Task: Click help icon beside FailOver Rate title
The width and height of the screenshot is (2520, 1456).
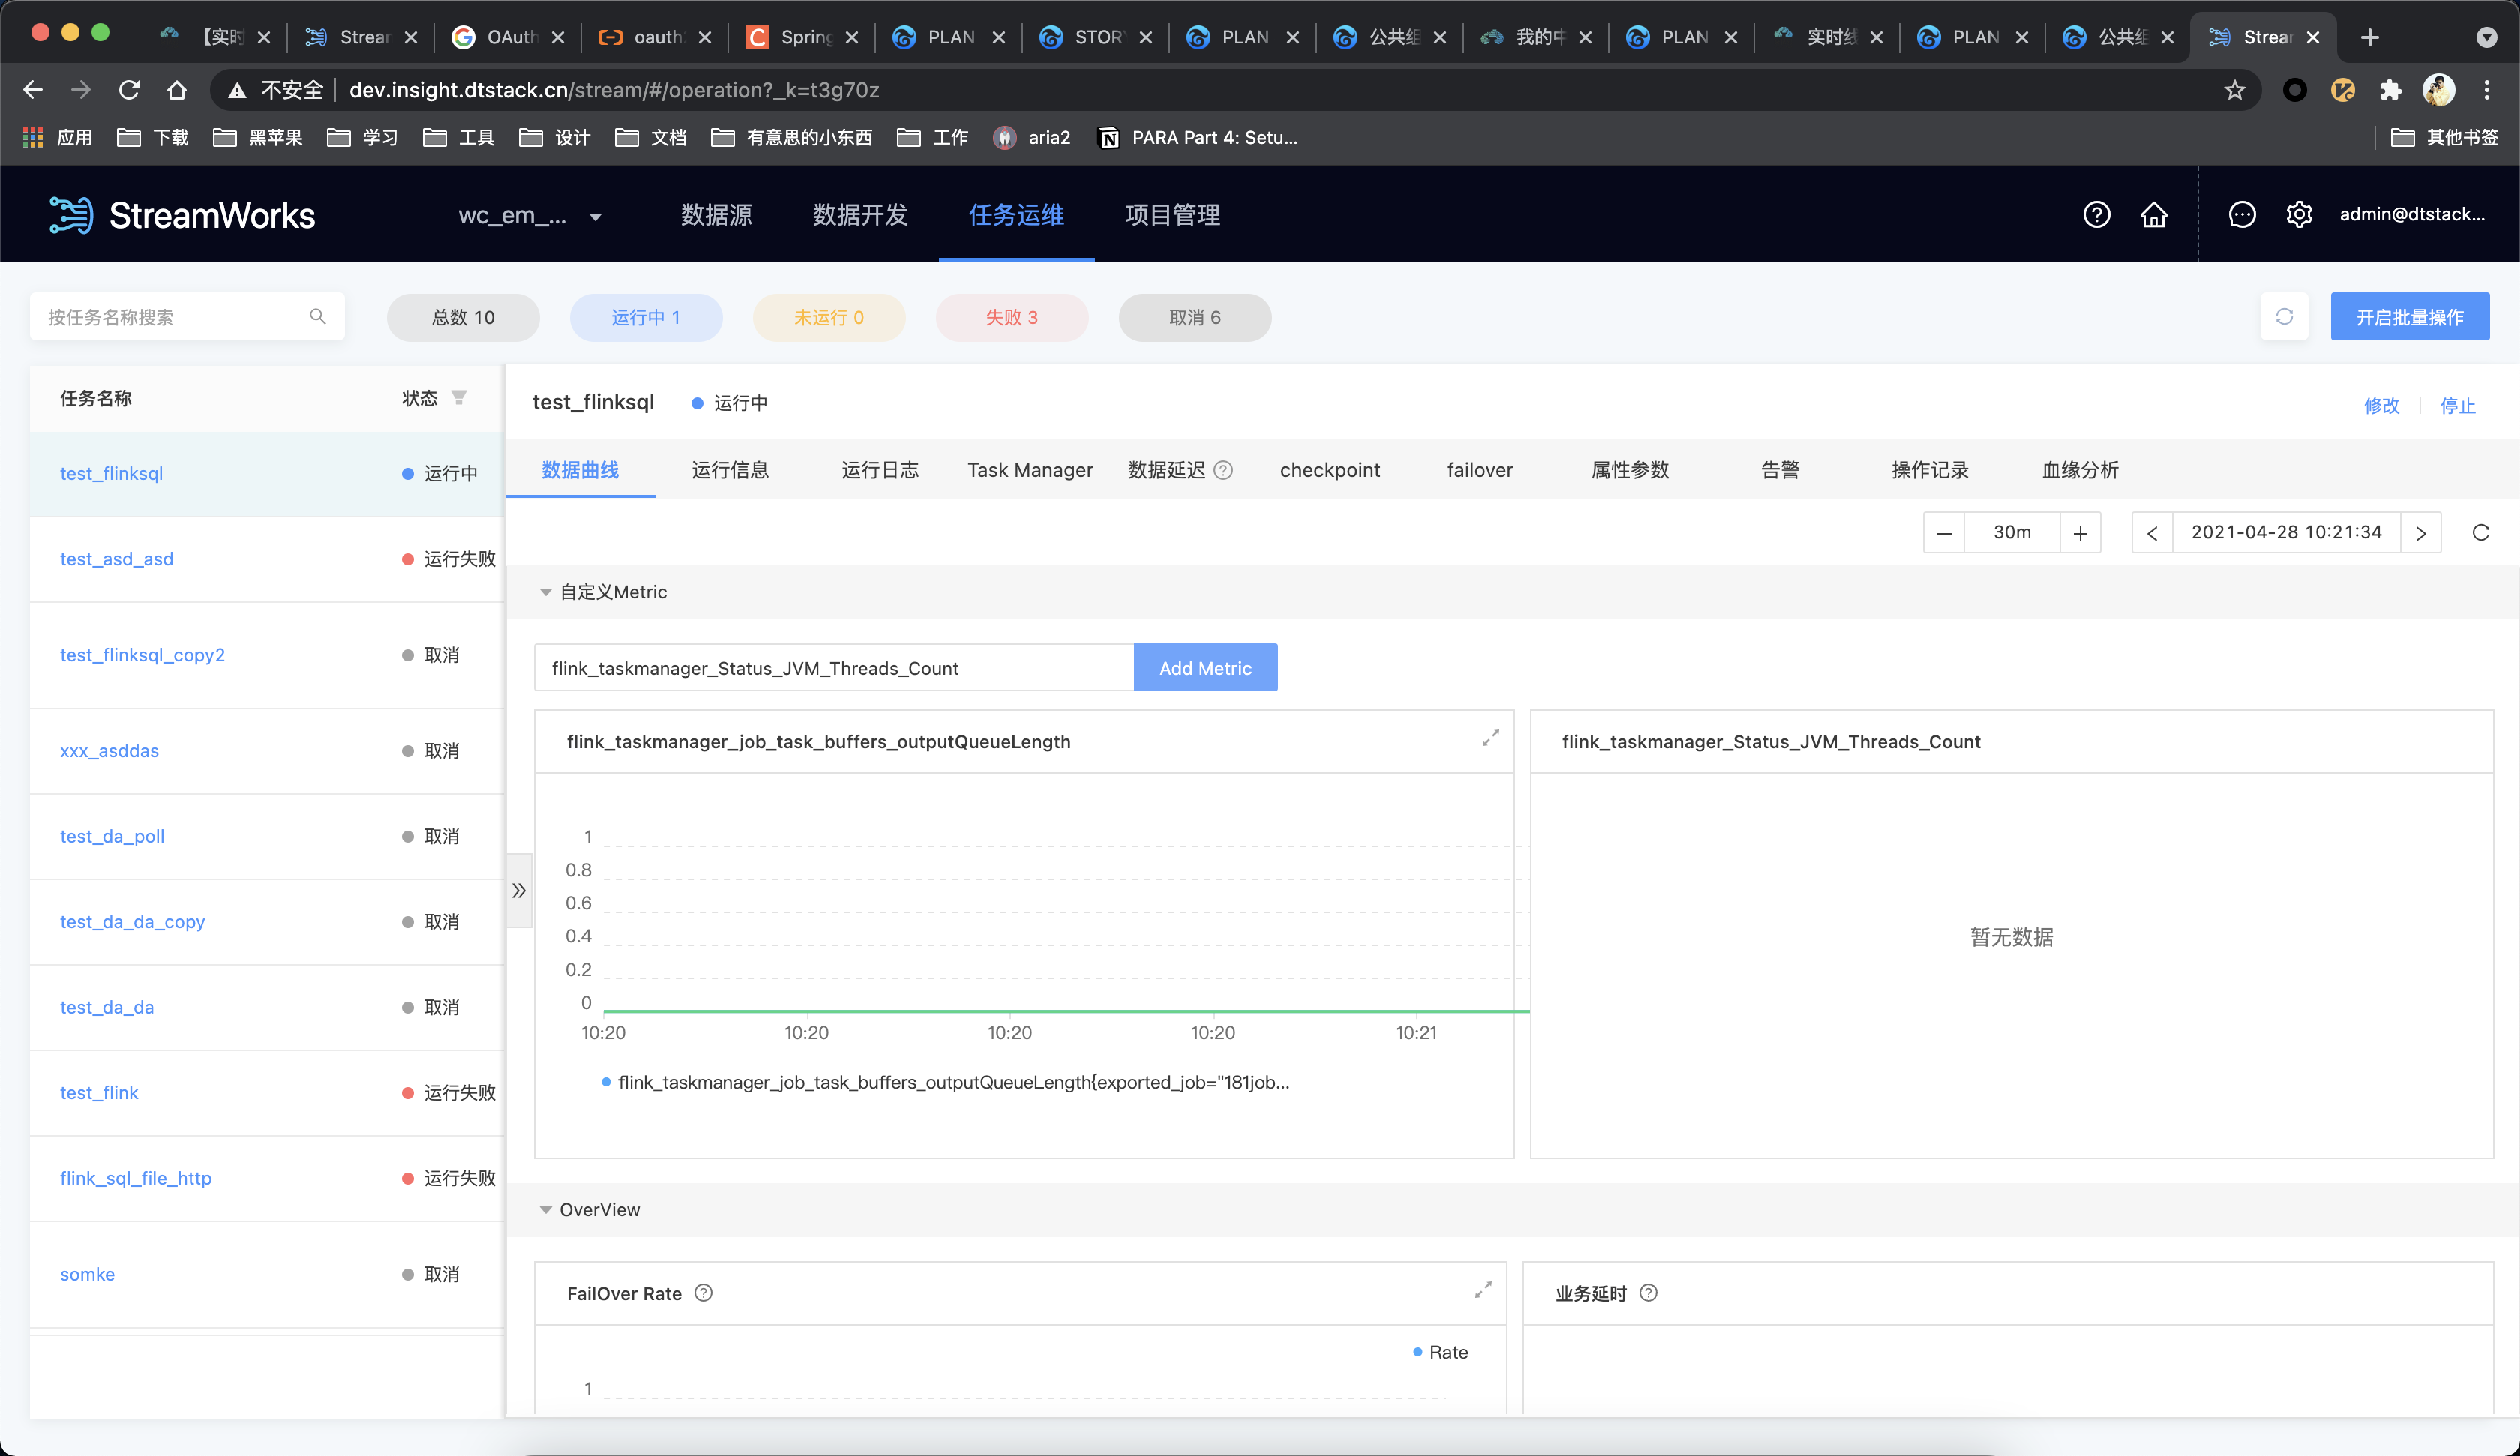Action: pyautogui.click(x=703, y=1292)
